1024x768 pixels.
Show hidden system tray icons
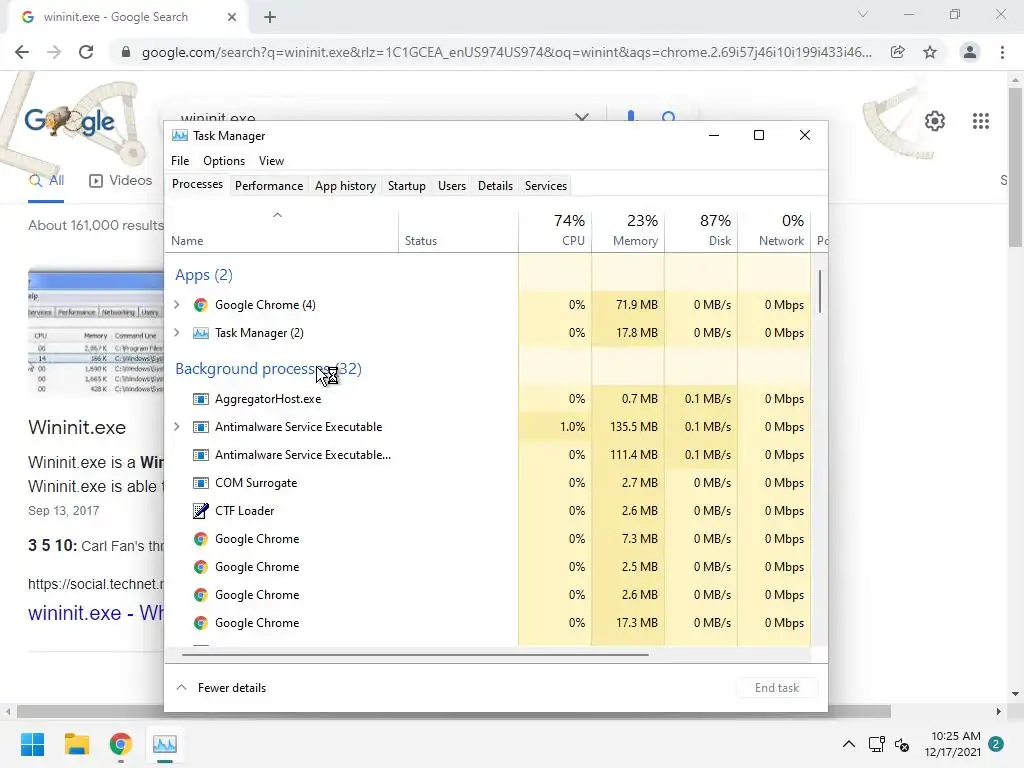point(848,744)
